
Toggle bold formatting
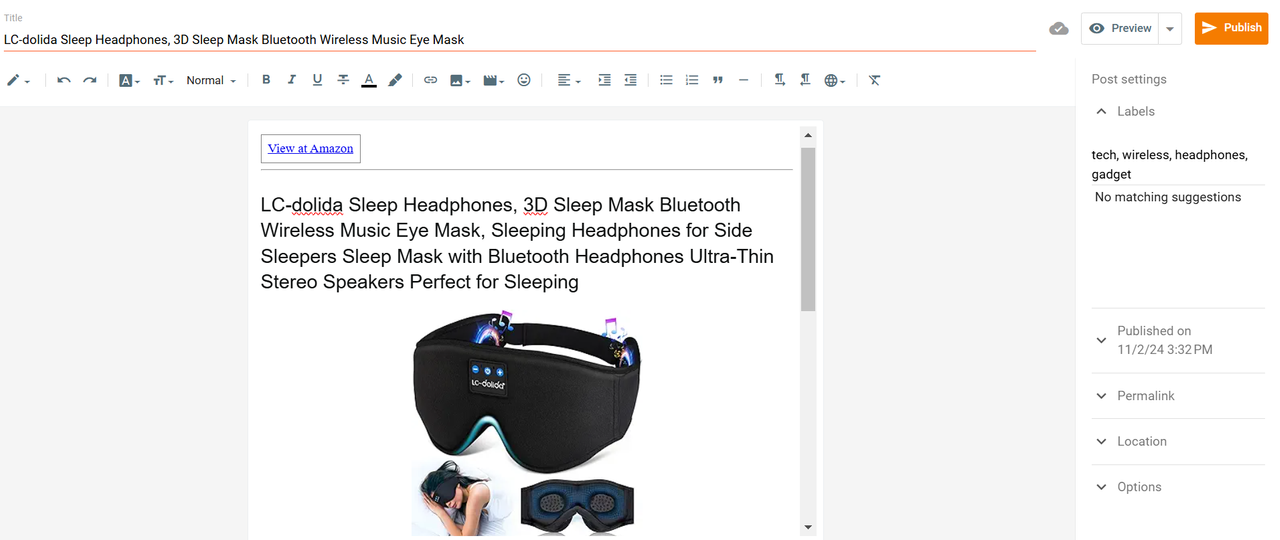[x=266, y=80]
